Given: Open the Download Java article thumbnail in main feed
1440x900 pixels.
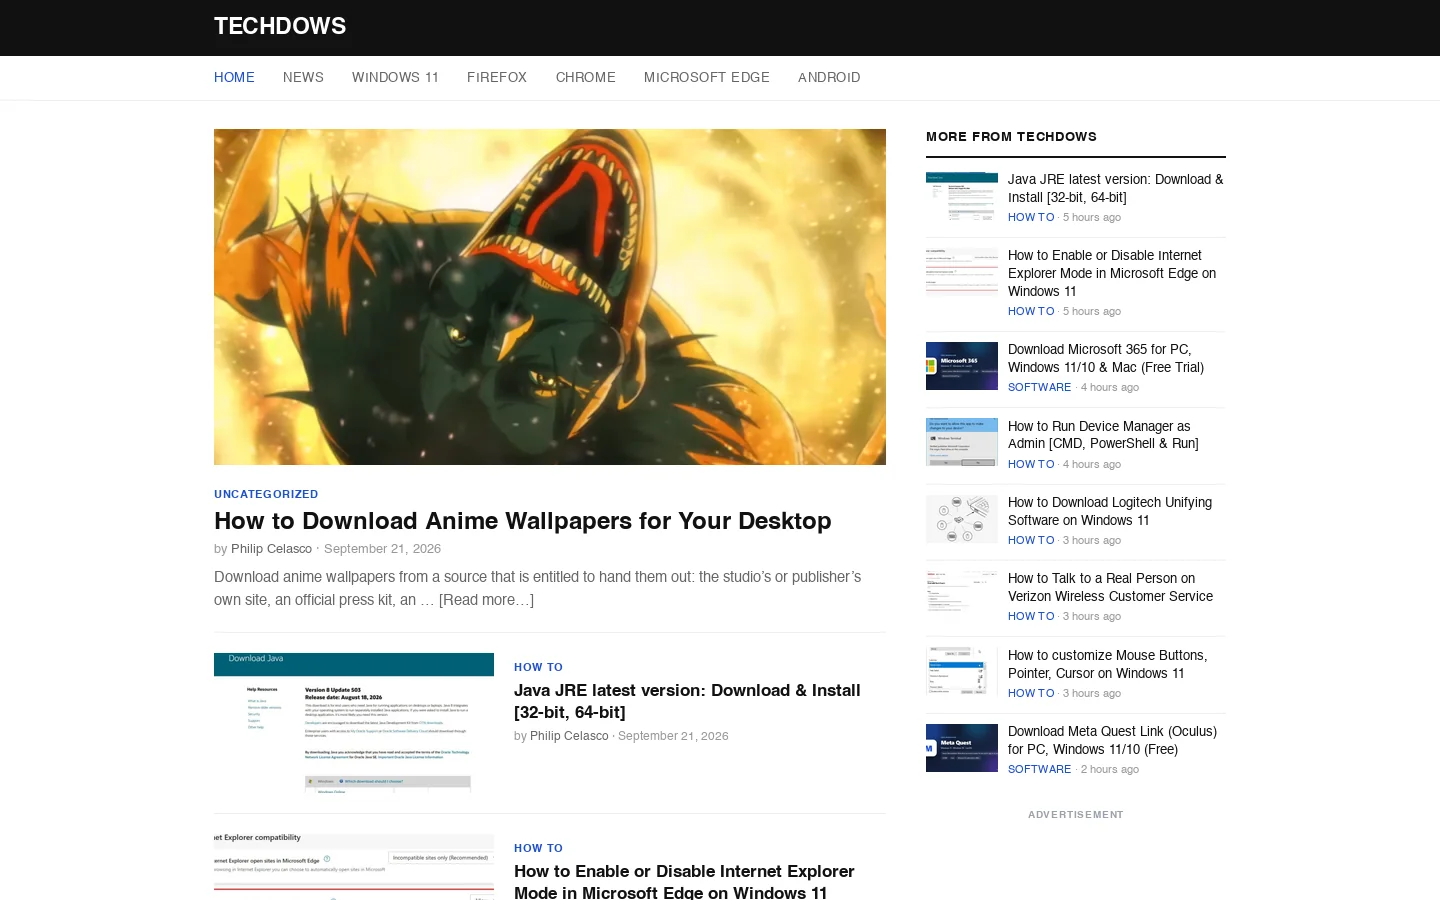Looking at the screenshot, I should pyautogui.click(x=354, y=723).
